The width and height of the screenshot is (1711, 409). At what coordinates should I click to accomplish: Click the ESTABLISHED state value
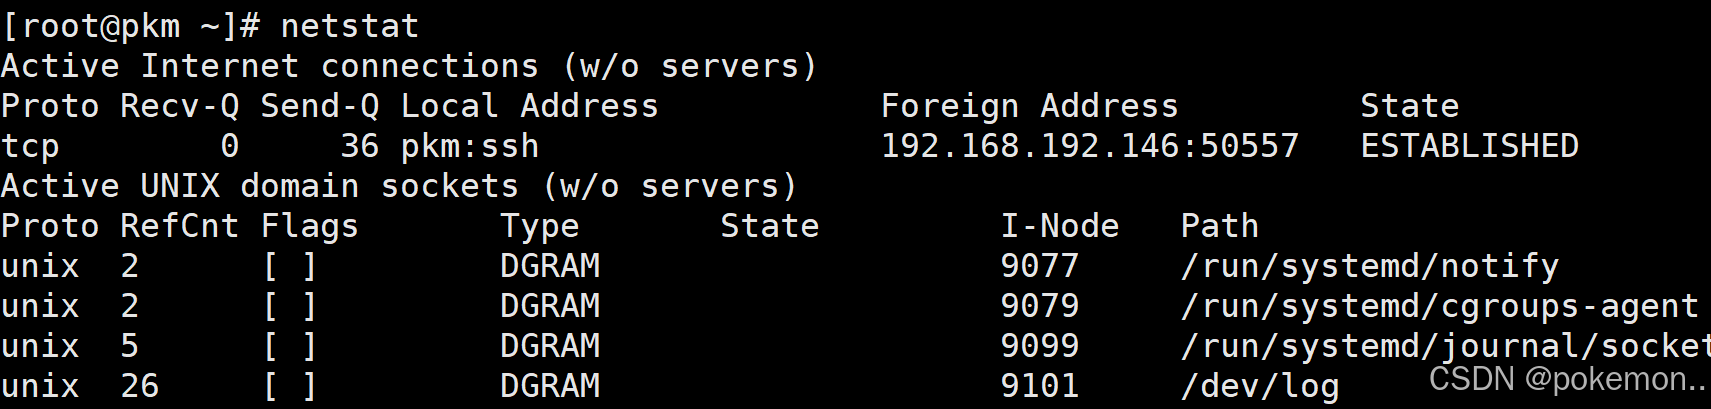1470,146
